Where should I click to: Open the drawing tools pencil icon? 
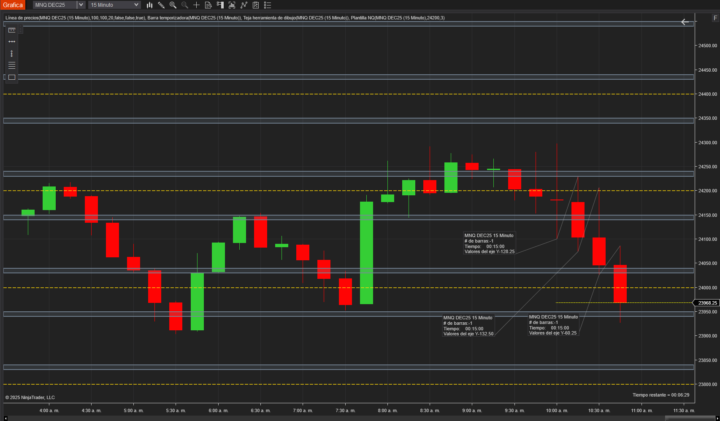pyautogui.click(x=161, y=5)
